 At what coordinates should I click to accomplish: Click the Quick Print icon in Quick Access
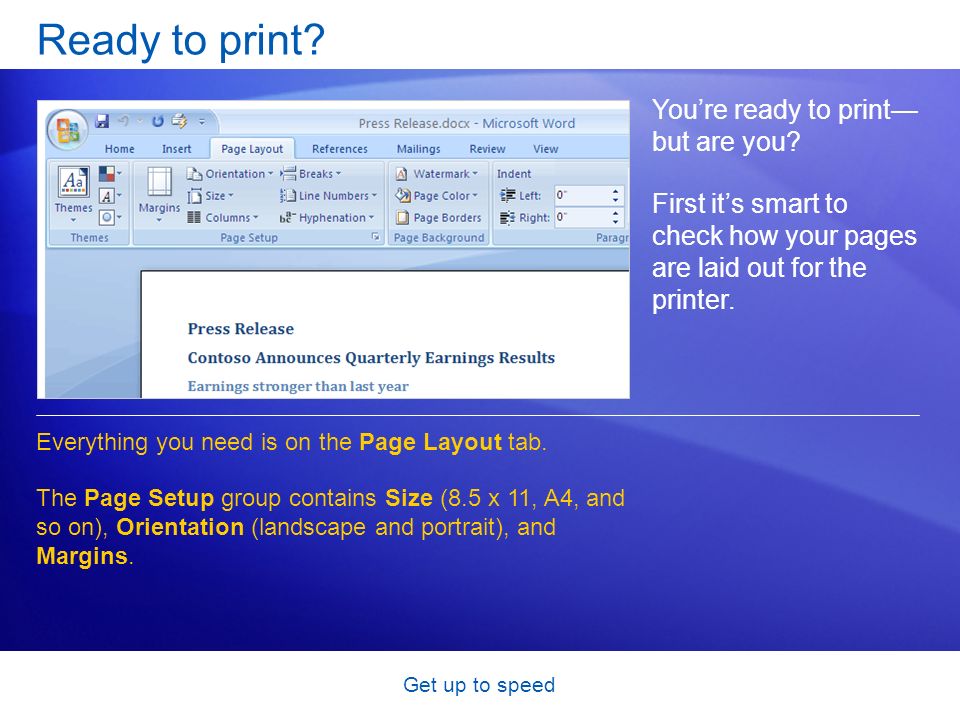179,121
